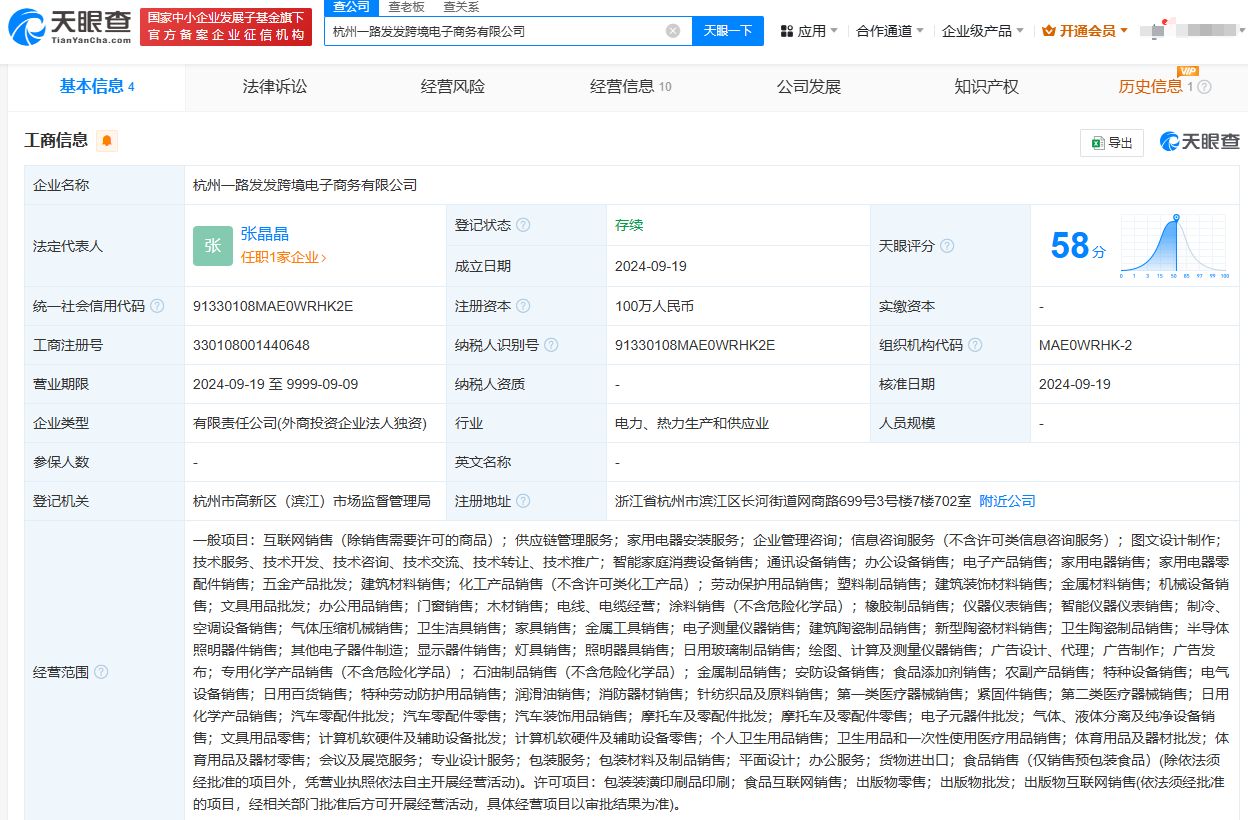
Task: Click the 杭州市高新区（滨江）市场监督管理局 authority value
Action: pos(312,501)
